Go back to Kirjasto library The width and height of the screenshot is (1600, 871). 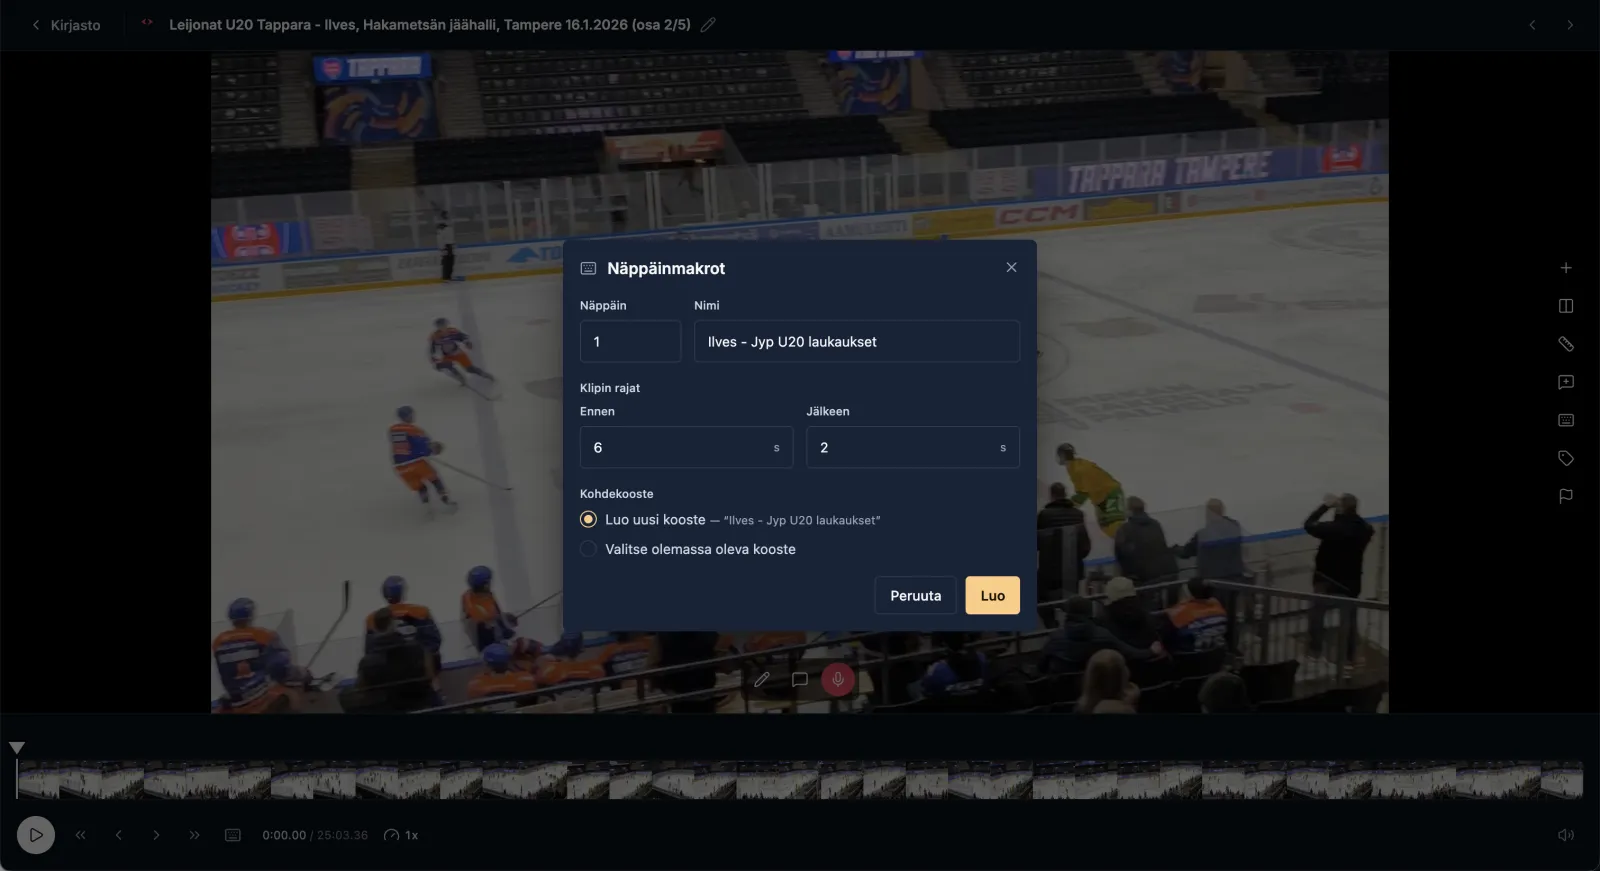point(66,25)
